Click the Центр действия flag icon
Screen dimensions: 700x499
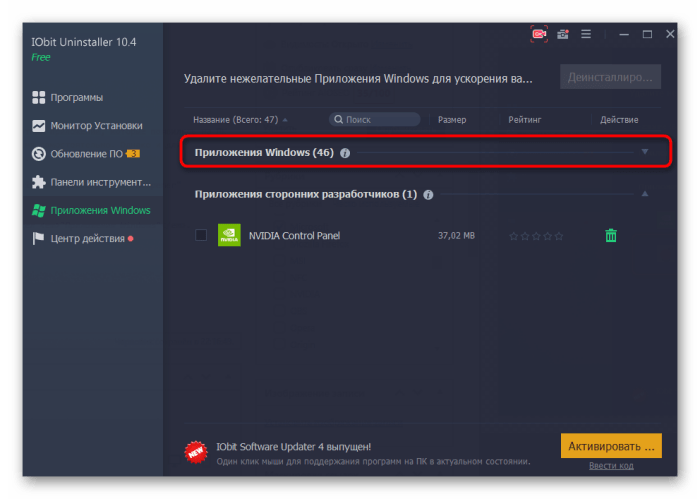(39, 238)
